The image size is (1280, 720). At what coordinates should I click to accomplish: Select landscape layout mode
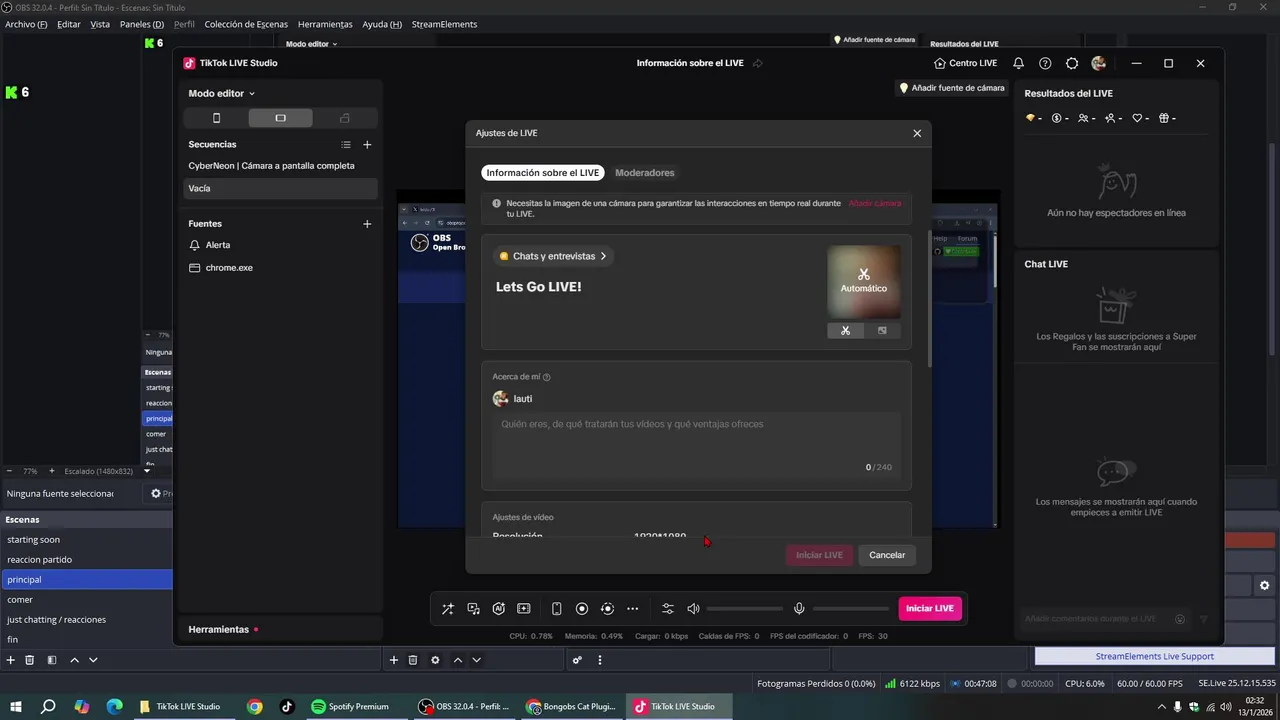(280, 118)
